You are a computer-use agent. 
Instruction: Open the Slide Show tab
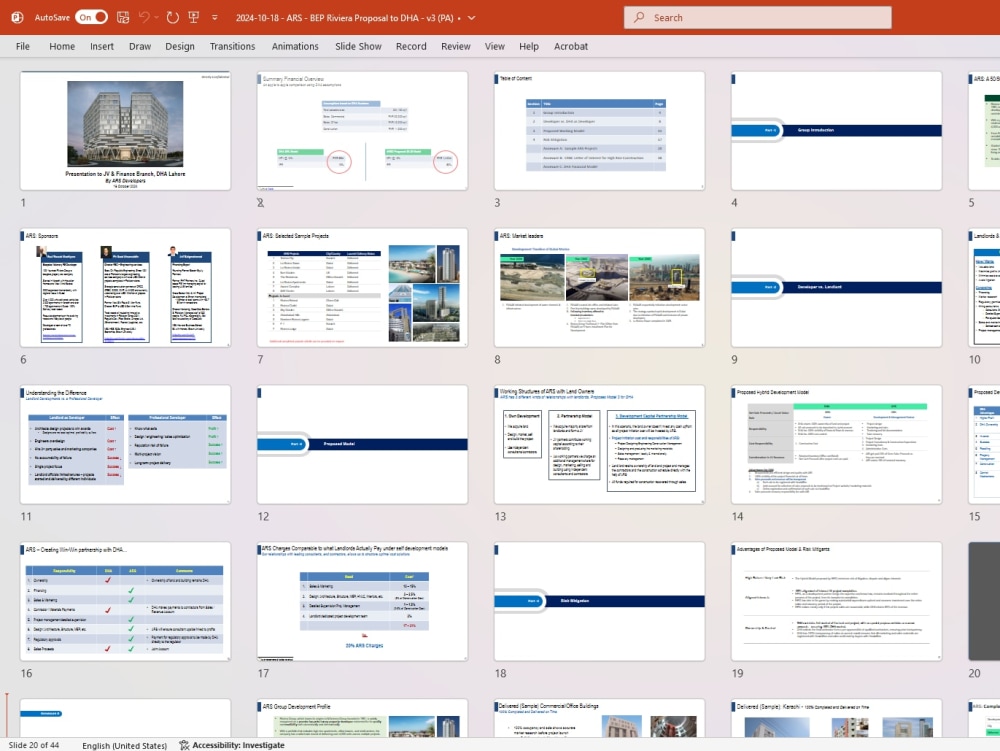pos(358,47)
